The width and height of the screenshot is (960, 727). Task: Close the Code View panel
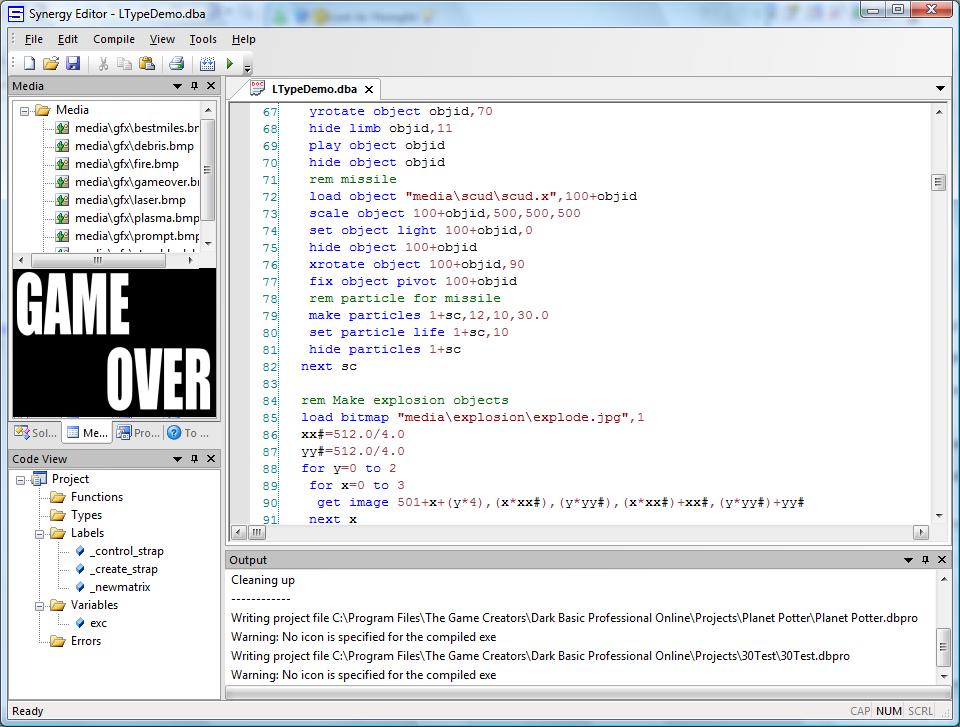point(211,459)
